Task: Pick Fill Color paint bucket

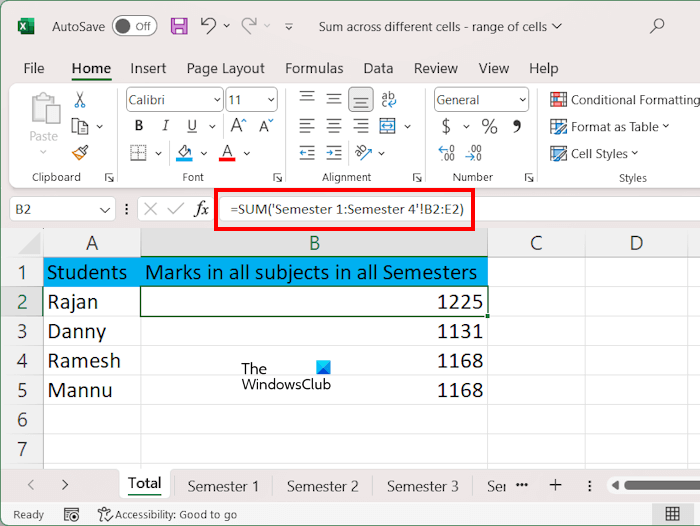Action: point(184,153)
